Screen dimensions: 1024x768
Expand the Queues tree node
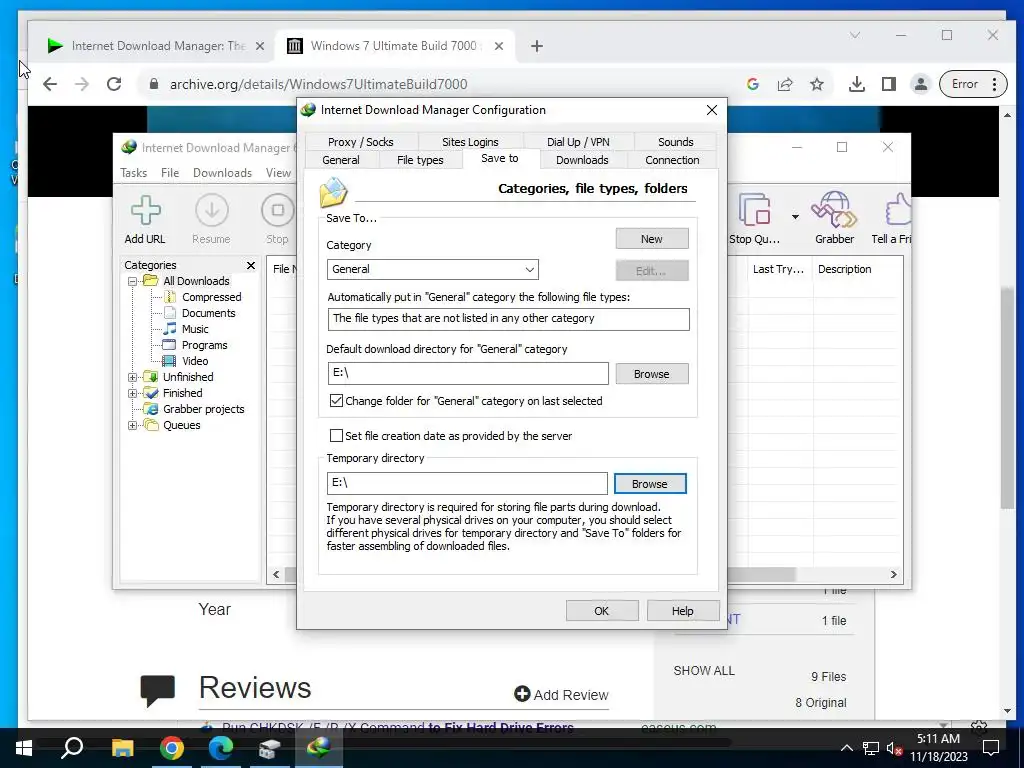click(x=133, y=425)
